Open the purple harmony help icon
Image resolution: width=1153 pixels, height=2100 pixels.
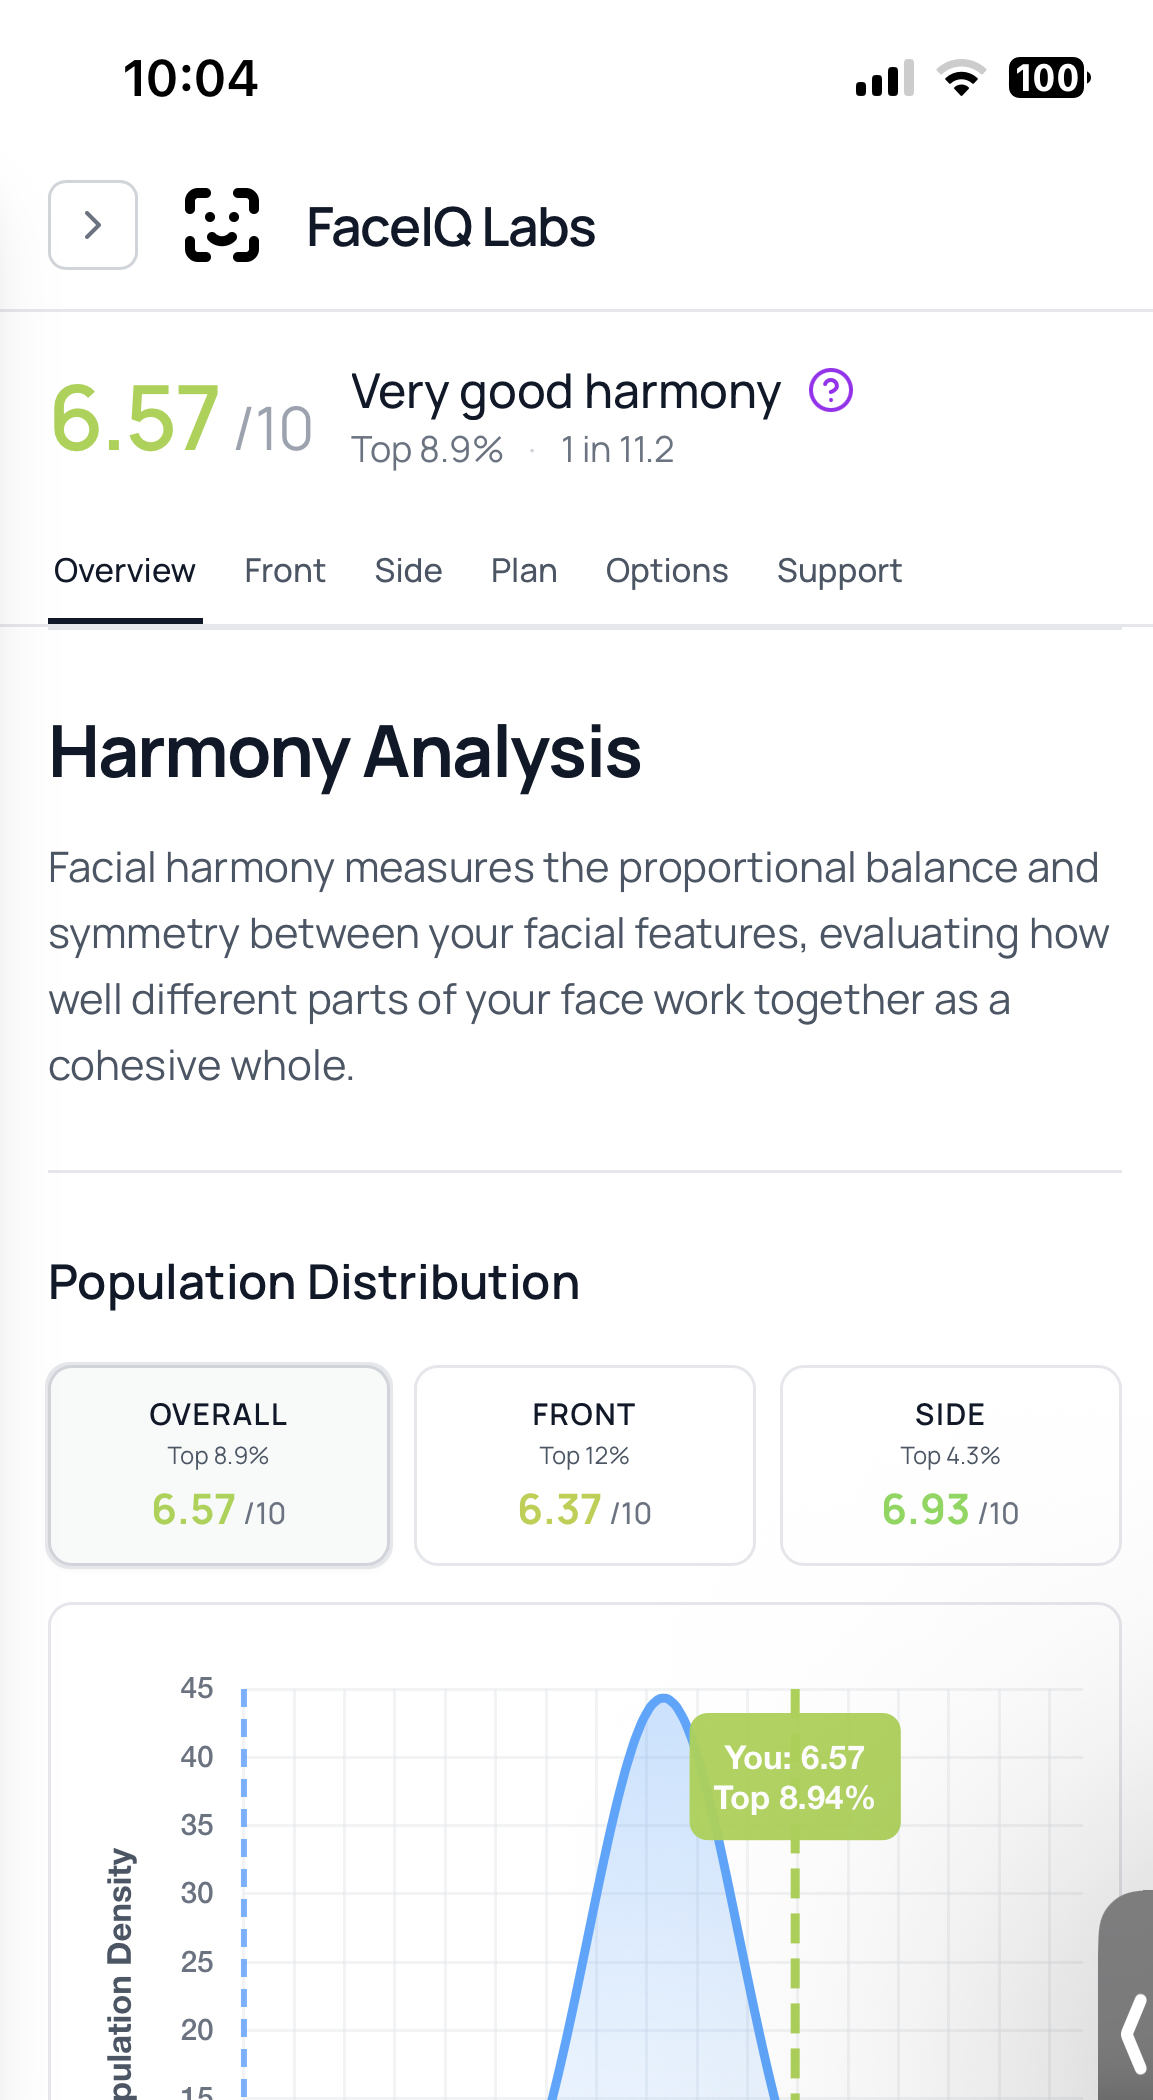(x=830, y=390)
